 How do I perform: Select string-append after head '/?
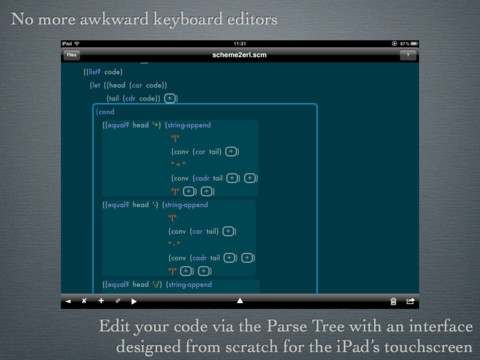tap(189, 285)
